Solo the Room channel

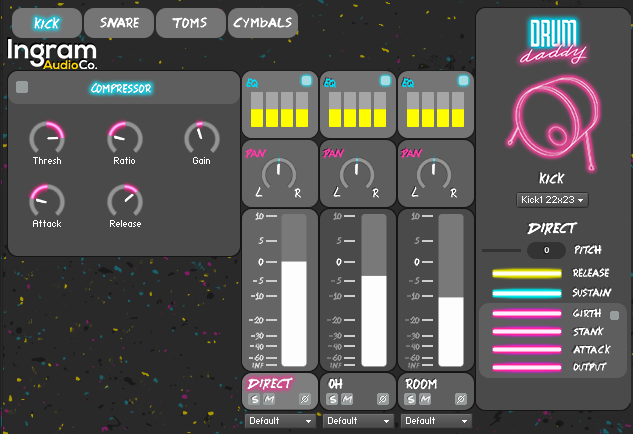coord(410,399)
